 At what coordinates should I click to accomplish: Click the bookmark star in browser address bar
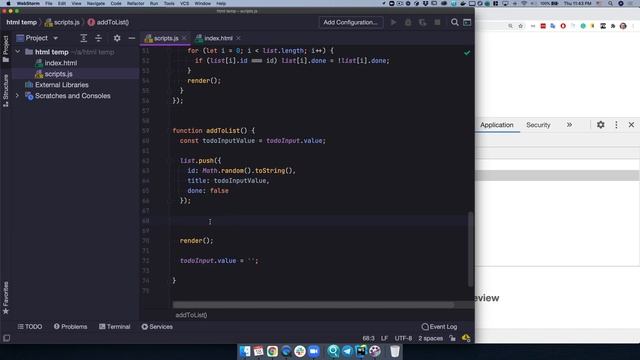point(520,26)
